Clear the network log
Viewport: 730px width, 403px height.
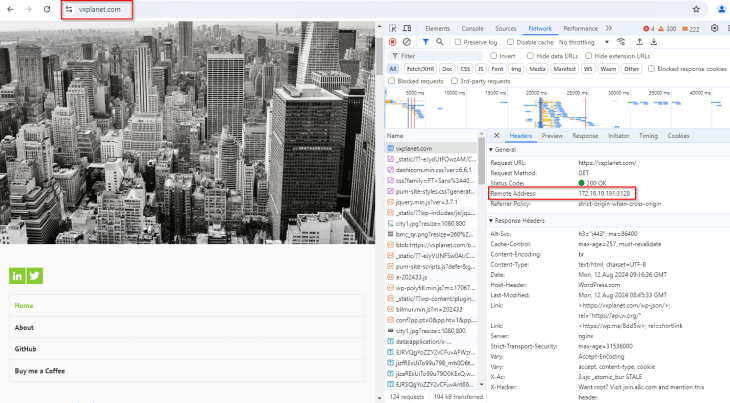pos(407,42)
